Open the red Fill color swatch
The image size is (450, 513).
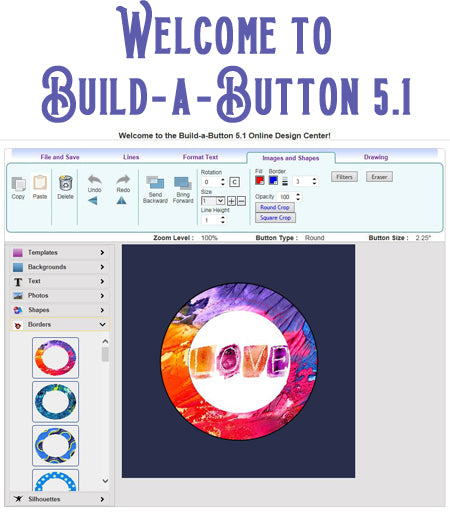(260, 180)
